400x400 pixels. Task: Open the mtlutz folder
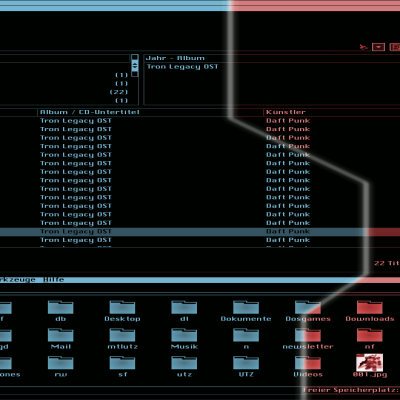click(x=122, y=339)
